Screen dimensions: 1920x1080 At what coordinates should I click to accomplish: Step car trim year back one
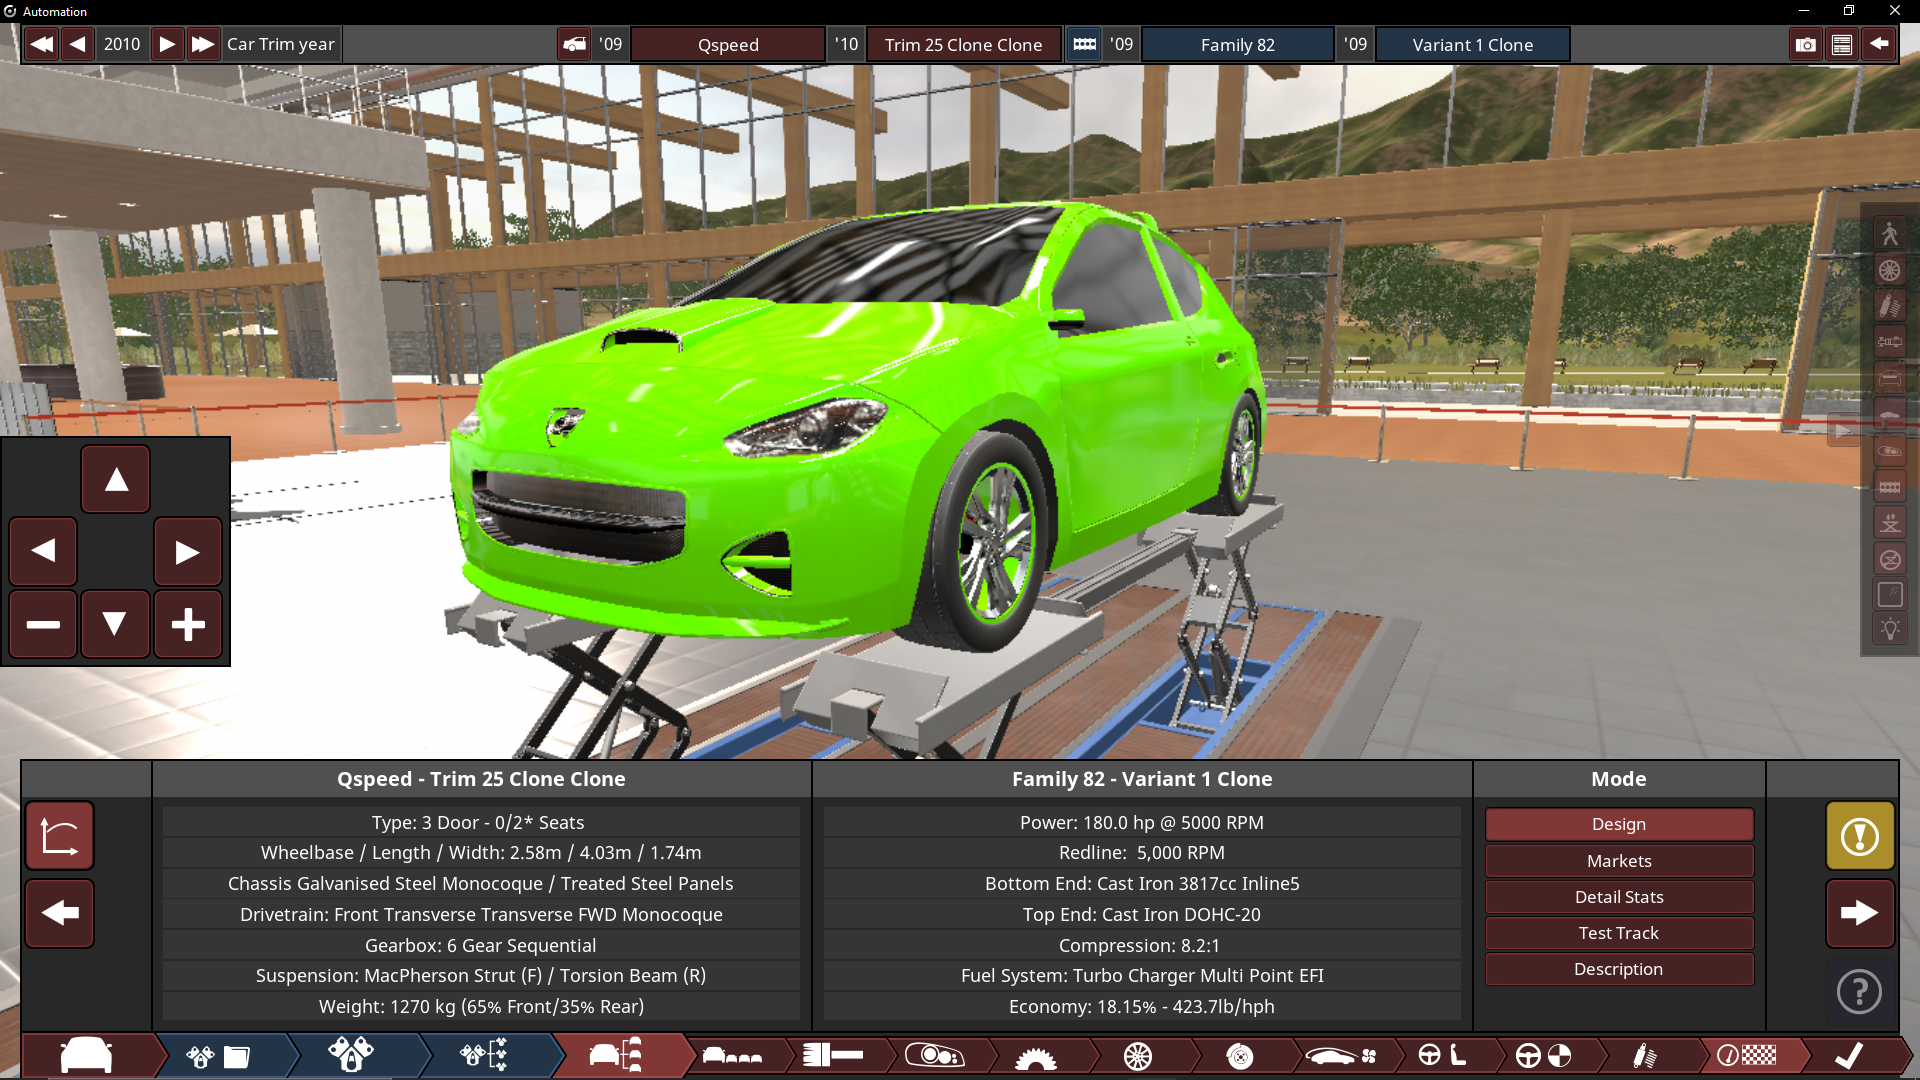(x=77, y=44)
